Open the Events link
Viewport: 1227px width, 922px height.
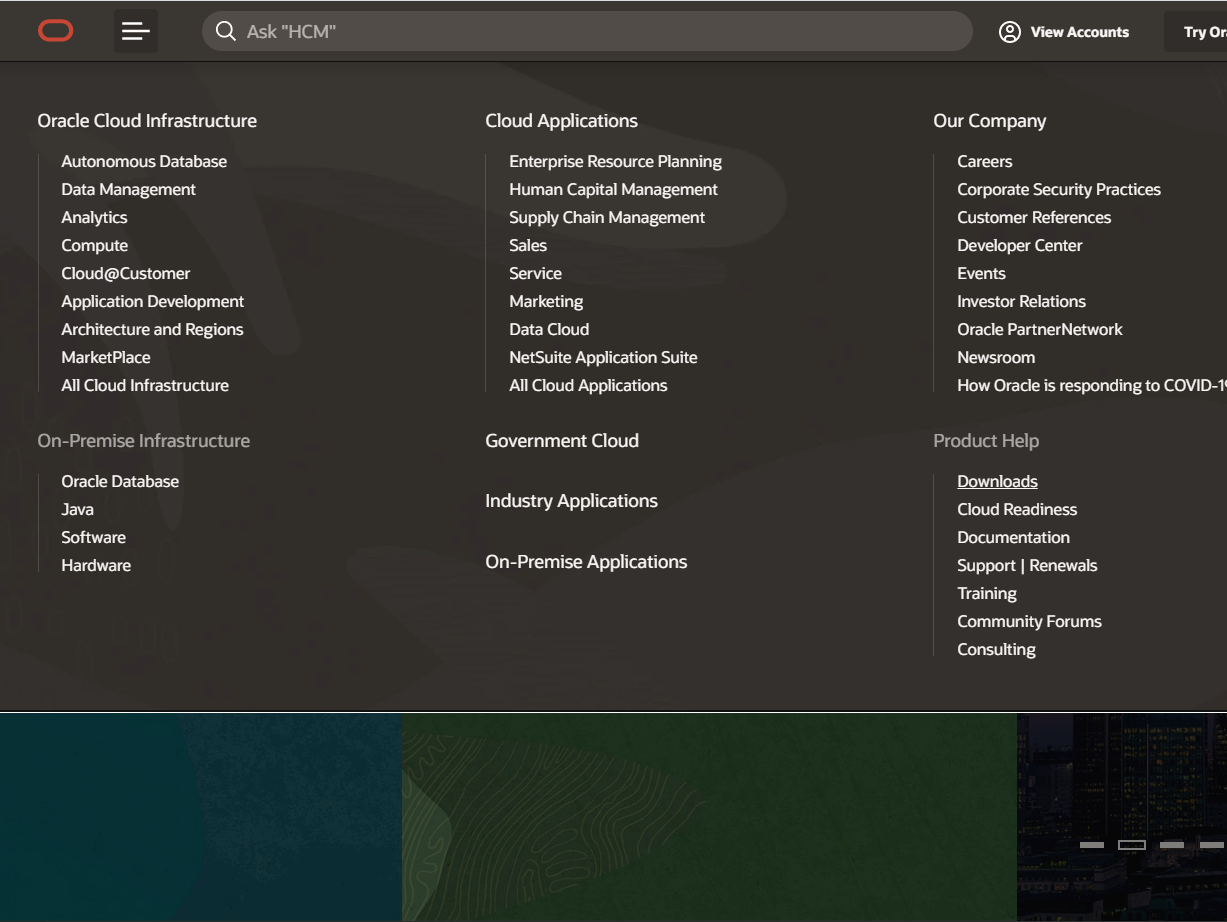(x=981, y=274)
